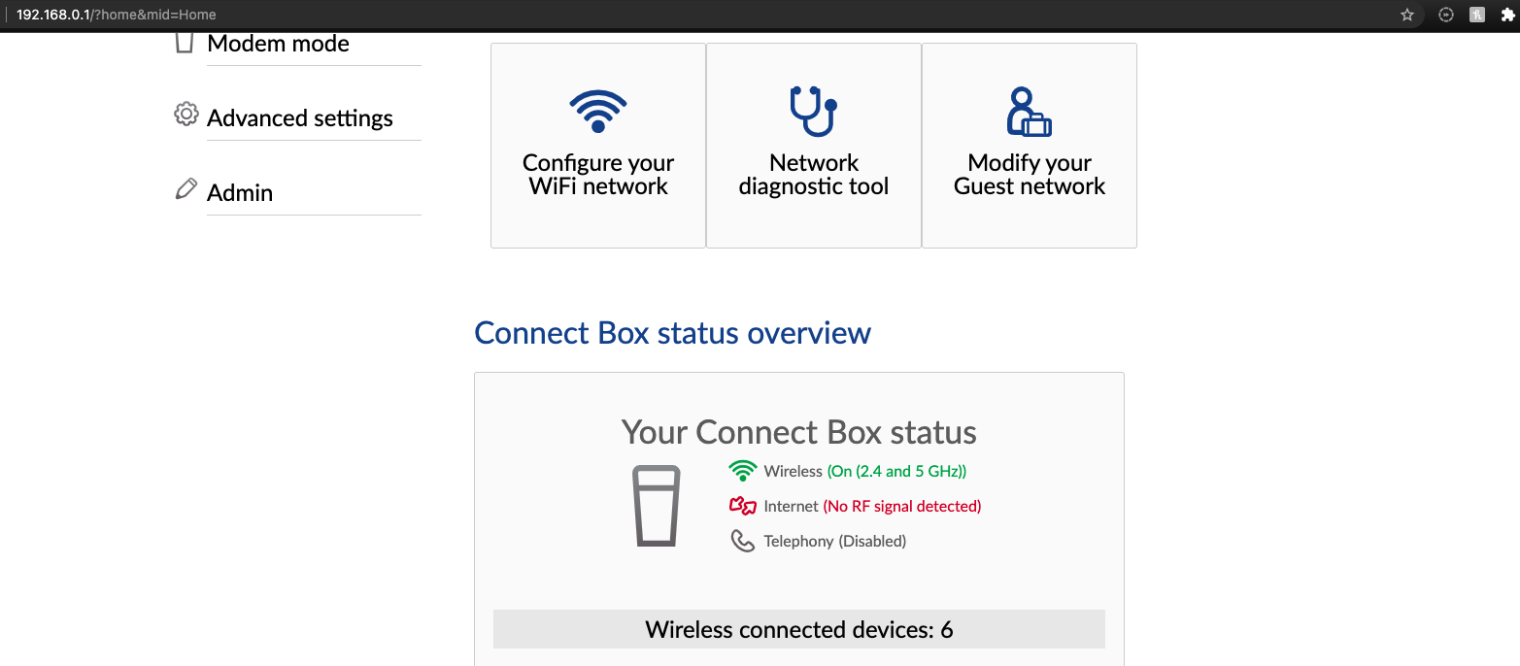Click the Modem mode box icon
This screenshot has height=666, width=1520.
click(184, 43)
